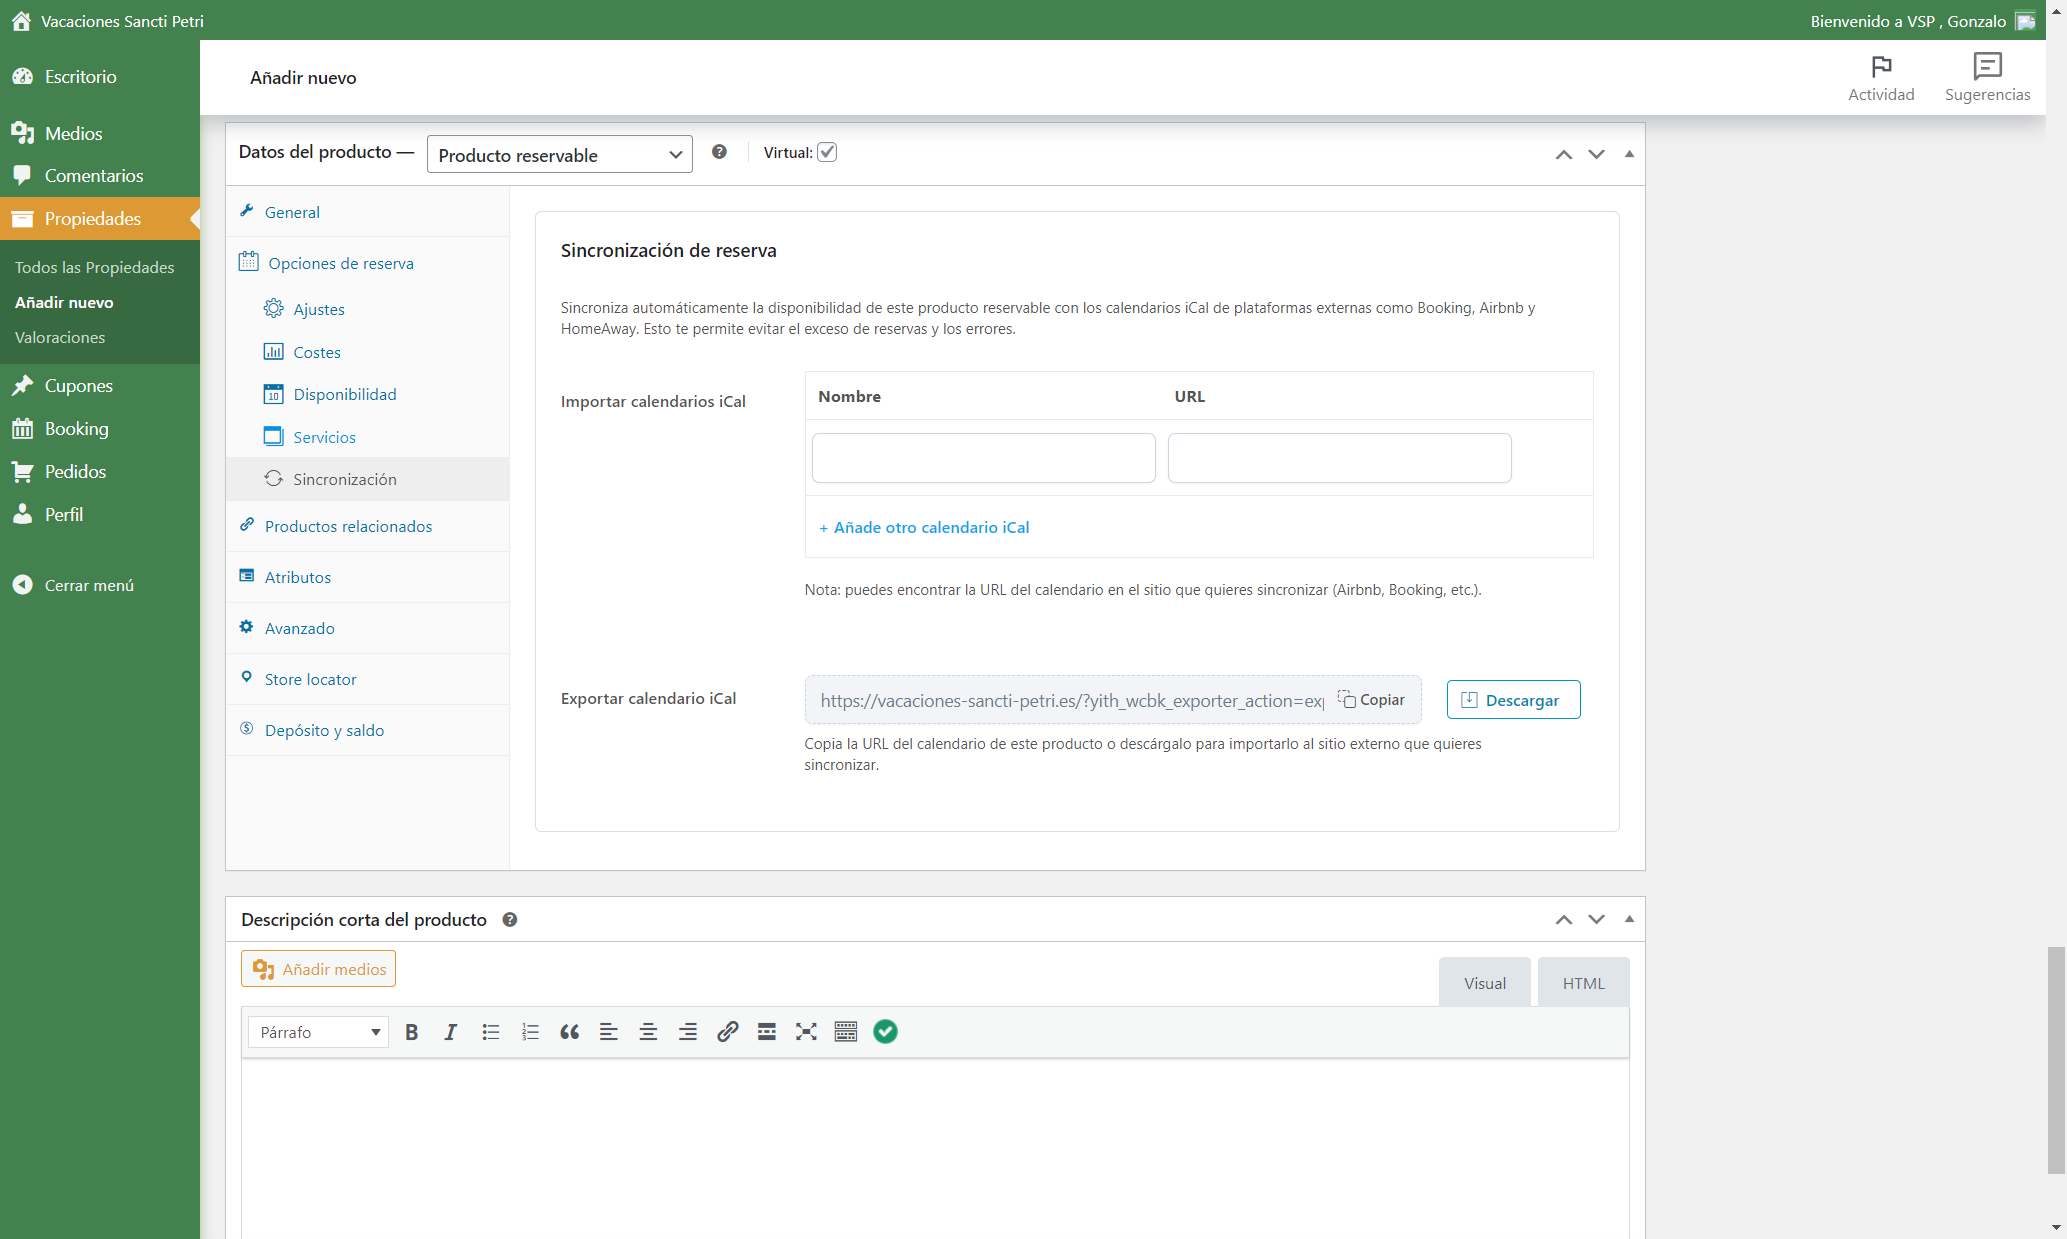Image resolution: width=2067 pixels, height=1239 pixels.
Task: Insert a numbered list
Action: 530,1032
